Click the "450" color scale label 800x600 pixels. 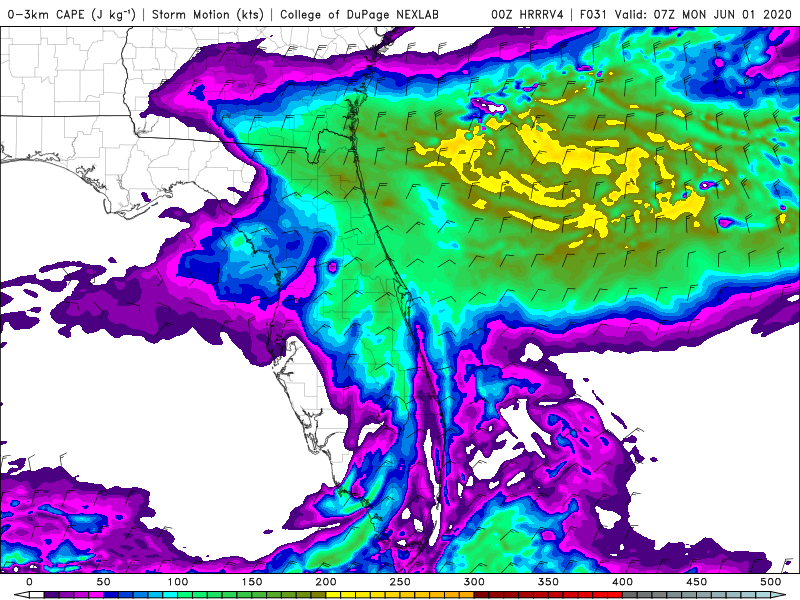(696, 582)
